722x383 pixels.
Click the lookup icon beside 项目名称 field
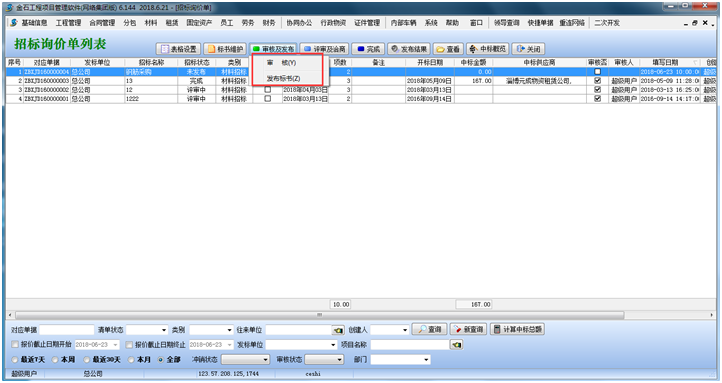tap(456, 344)
